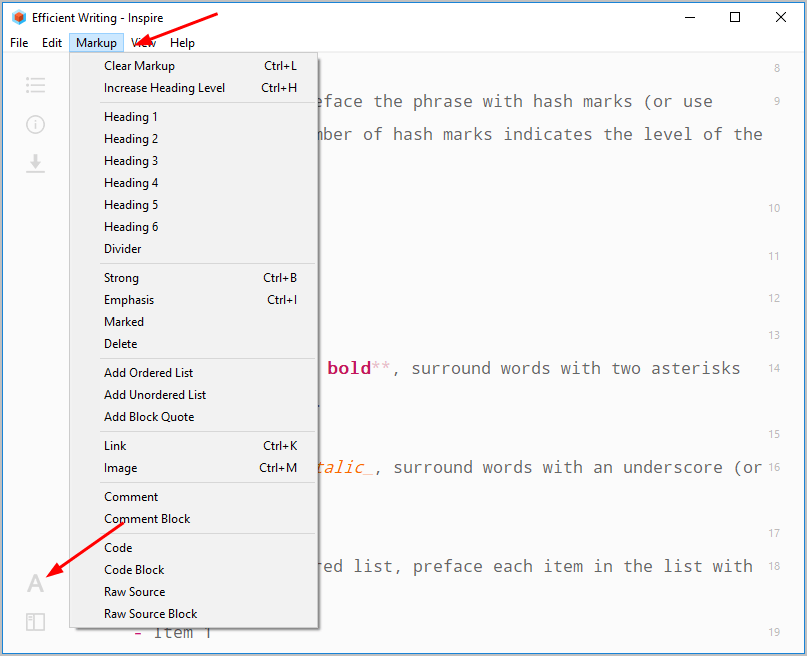Image resolution: width=807 pixels, height=656 pixels.
Task: Apply Heading 5 markup
Action: tap(194, 205)
